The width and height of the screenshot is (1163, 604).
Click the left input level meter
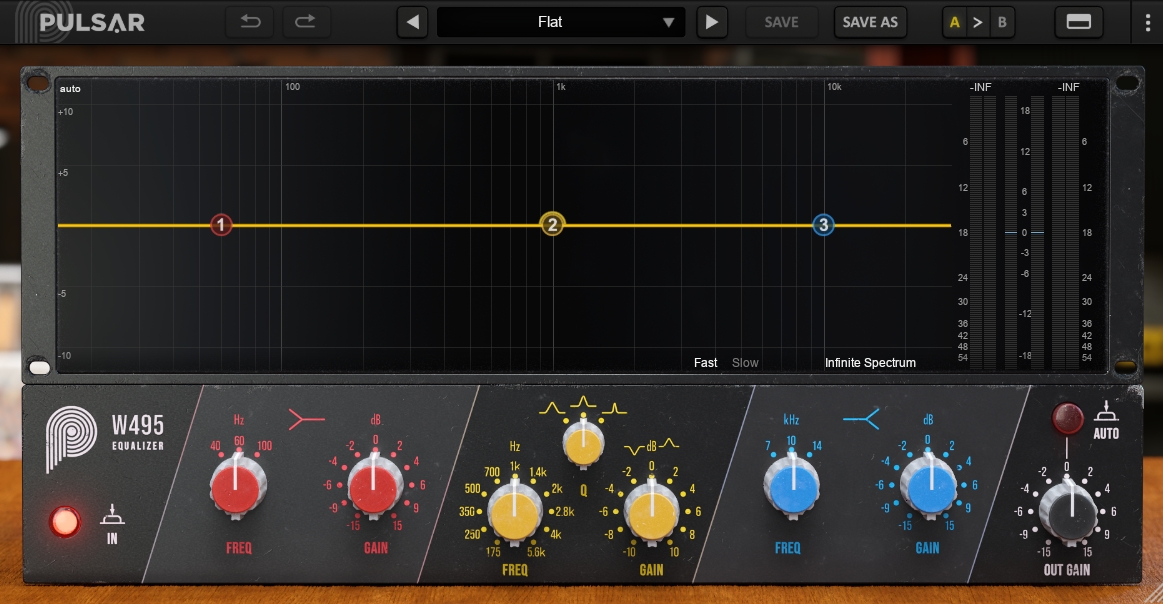tap(983, 232)
